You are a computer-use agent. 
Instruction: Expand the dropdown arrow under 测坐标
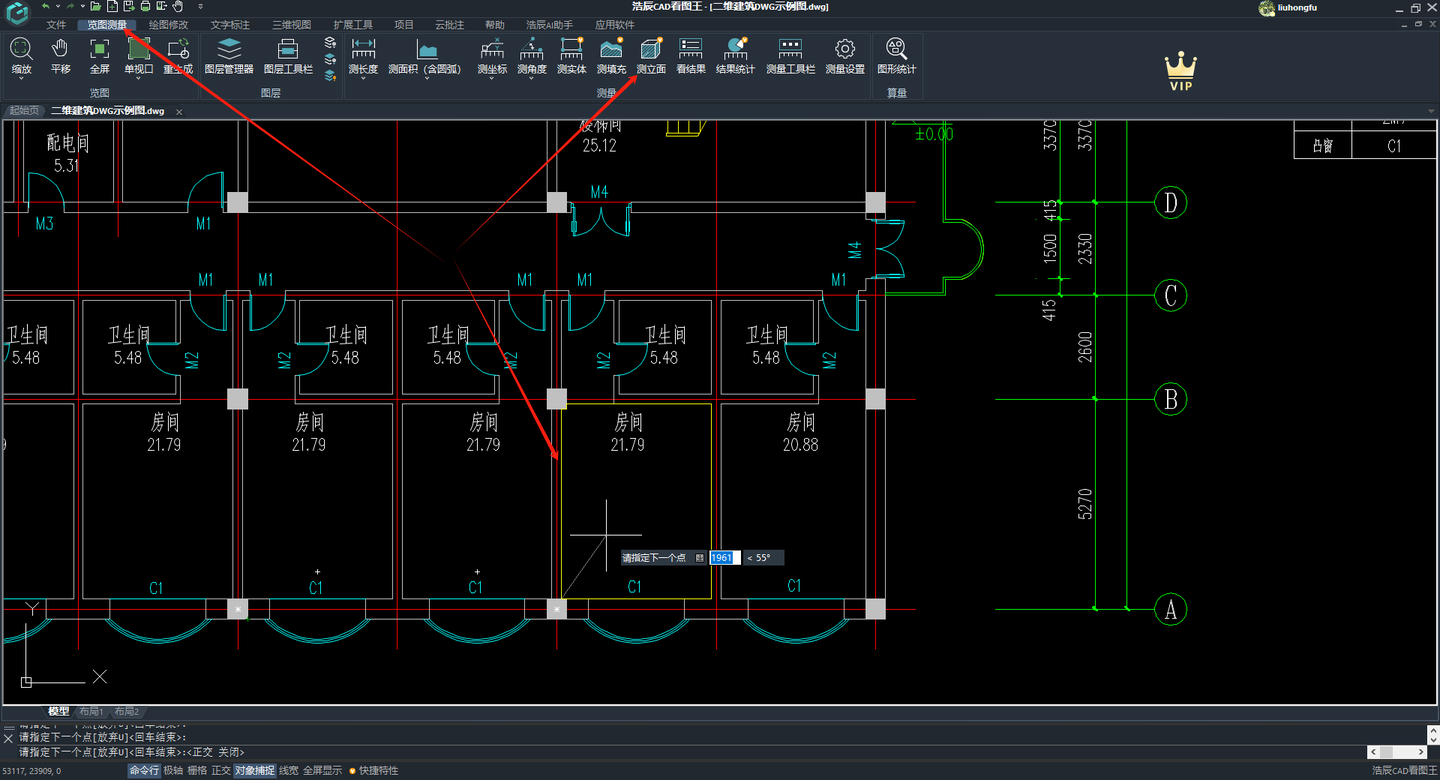coord(492,78)
